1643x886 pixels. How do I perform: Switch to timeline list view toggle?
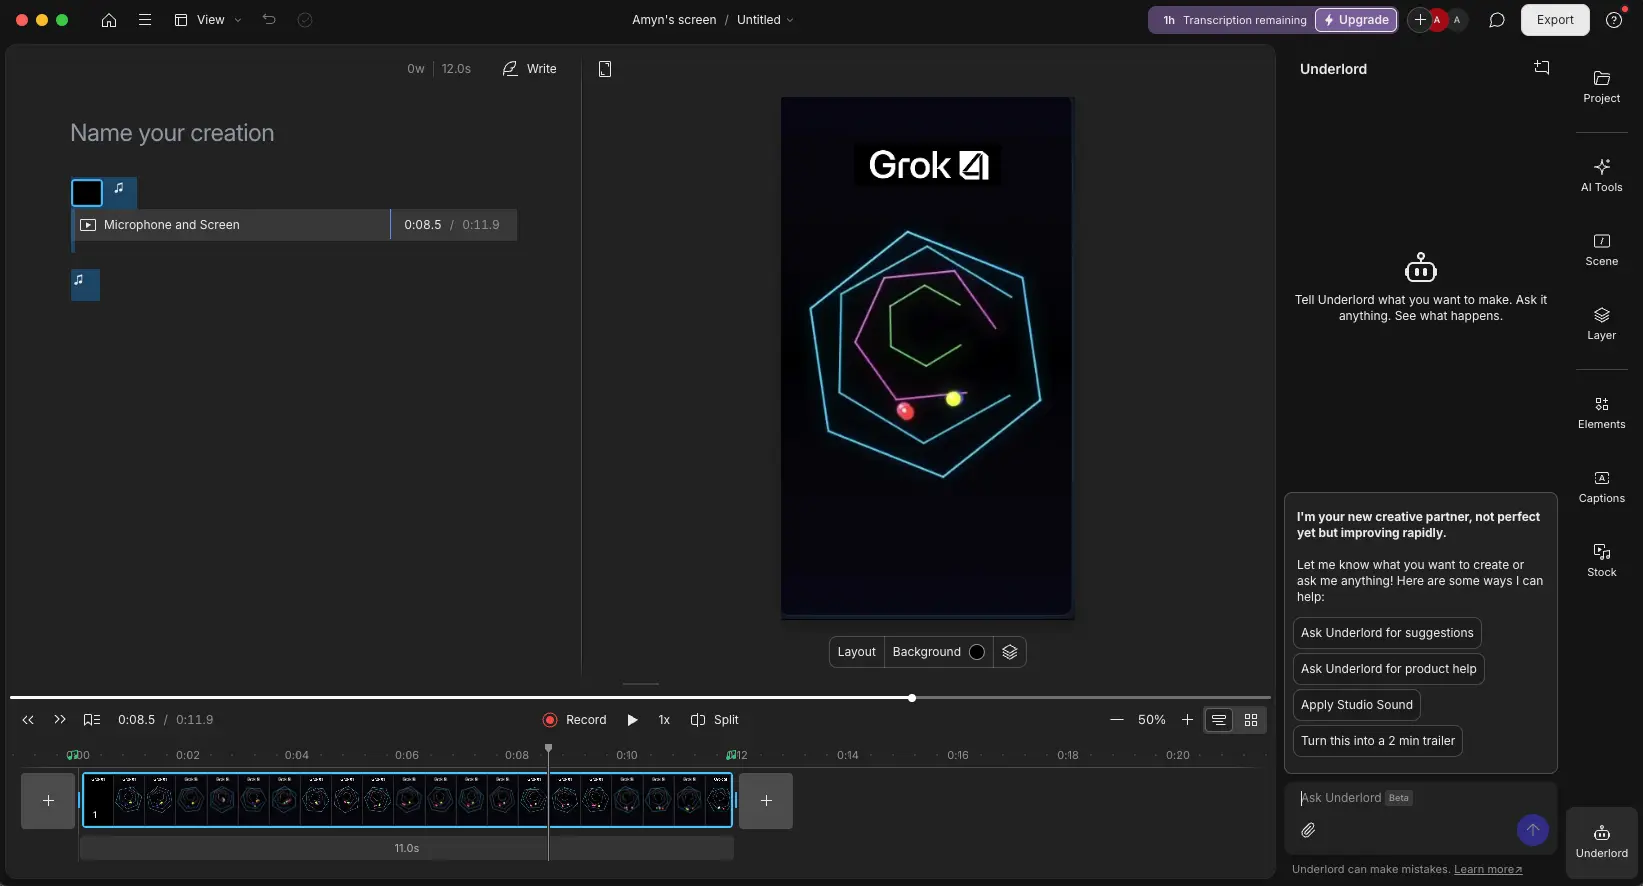(1219, 720)
